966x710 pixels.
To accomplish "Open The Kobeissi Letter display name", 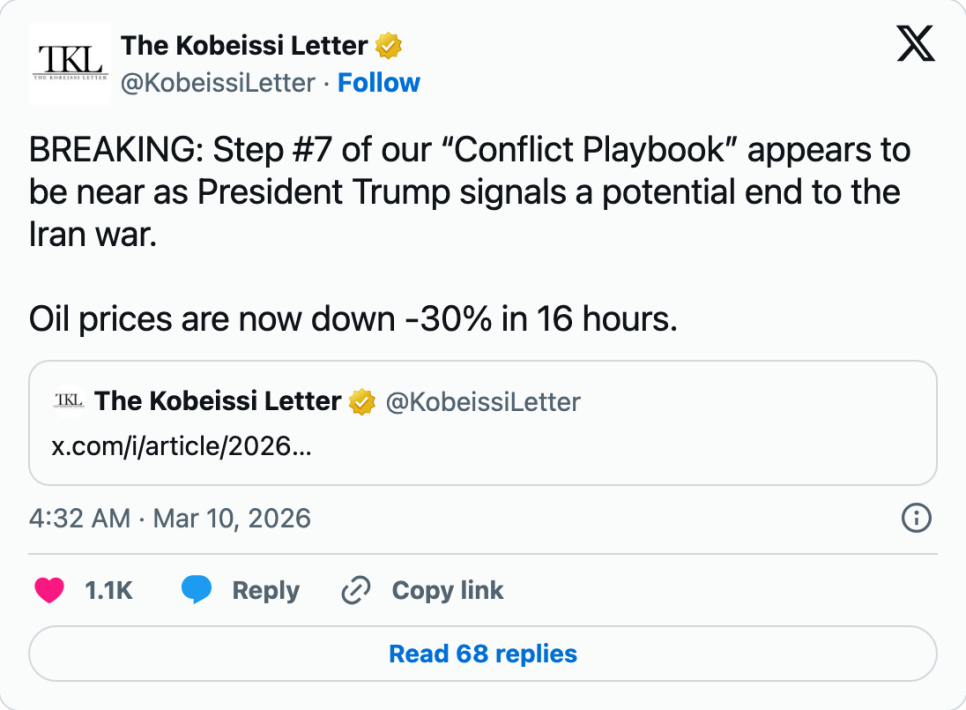I will 244,46.
